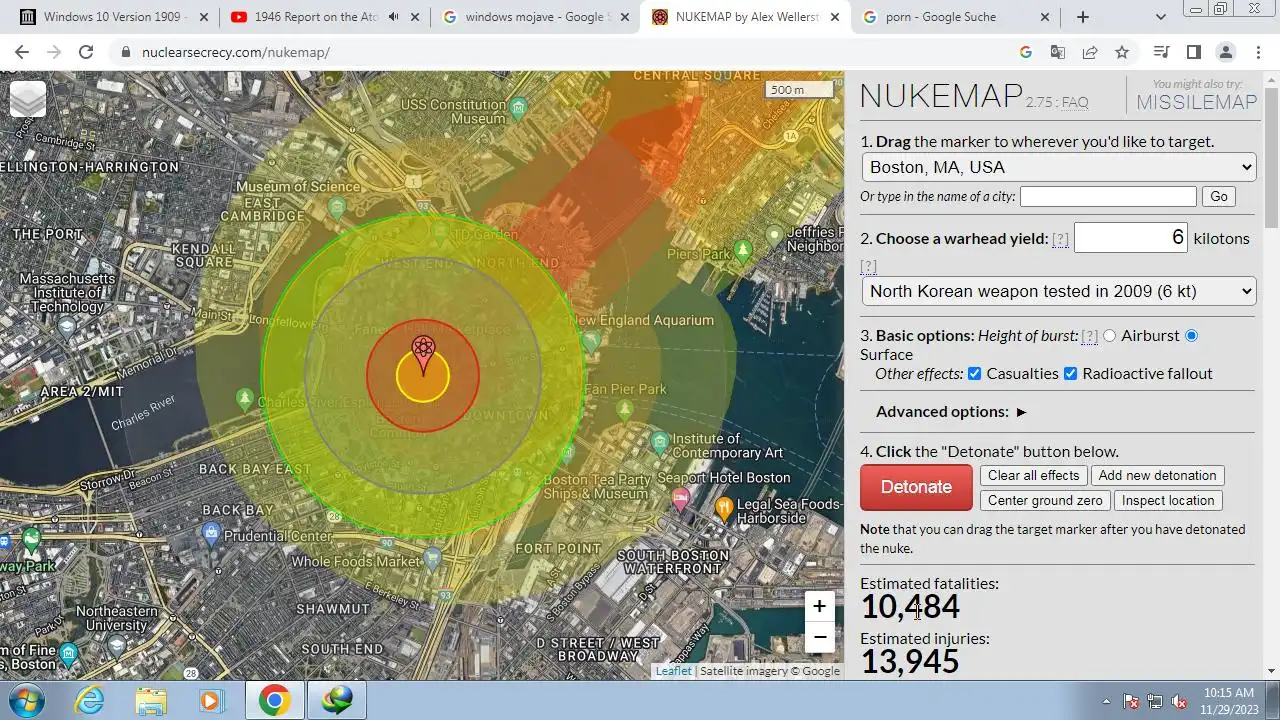Click the browser forward arrow
This screenshot has height=720, width=1280.
[x=54, y=52]
